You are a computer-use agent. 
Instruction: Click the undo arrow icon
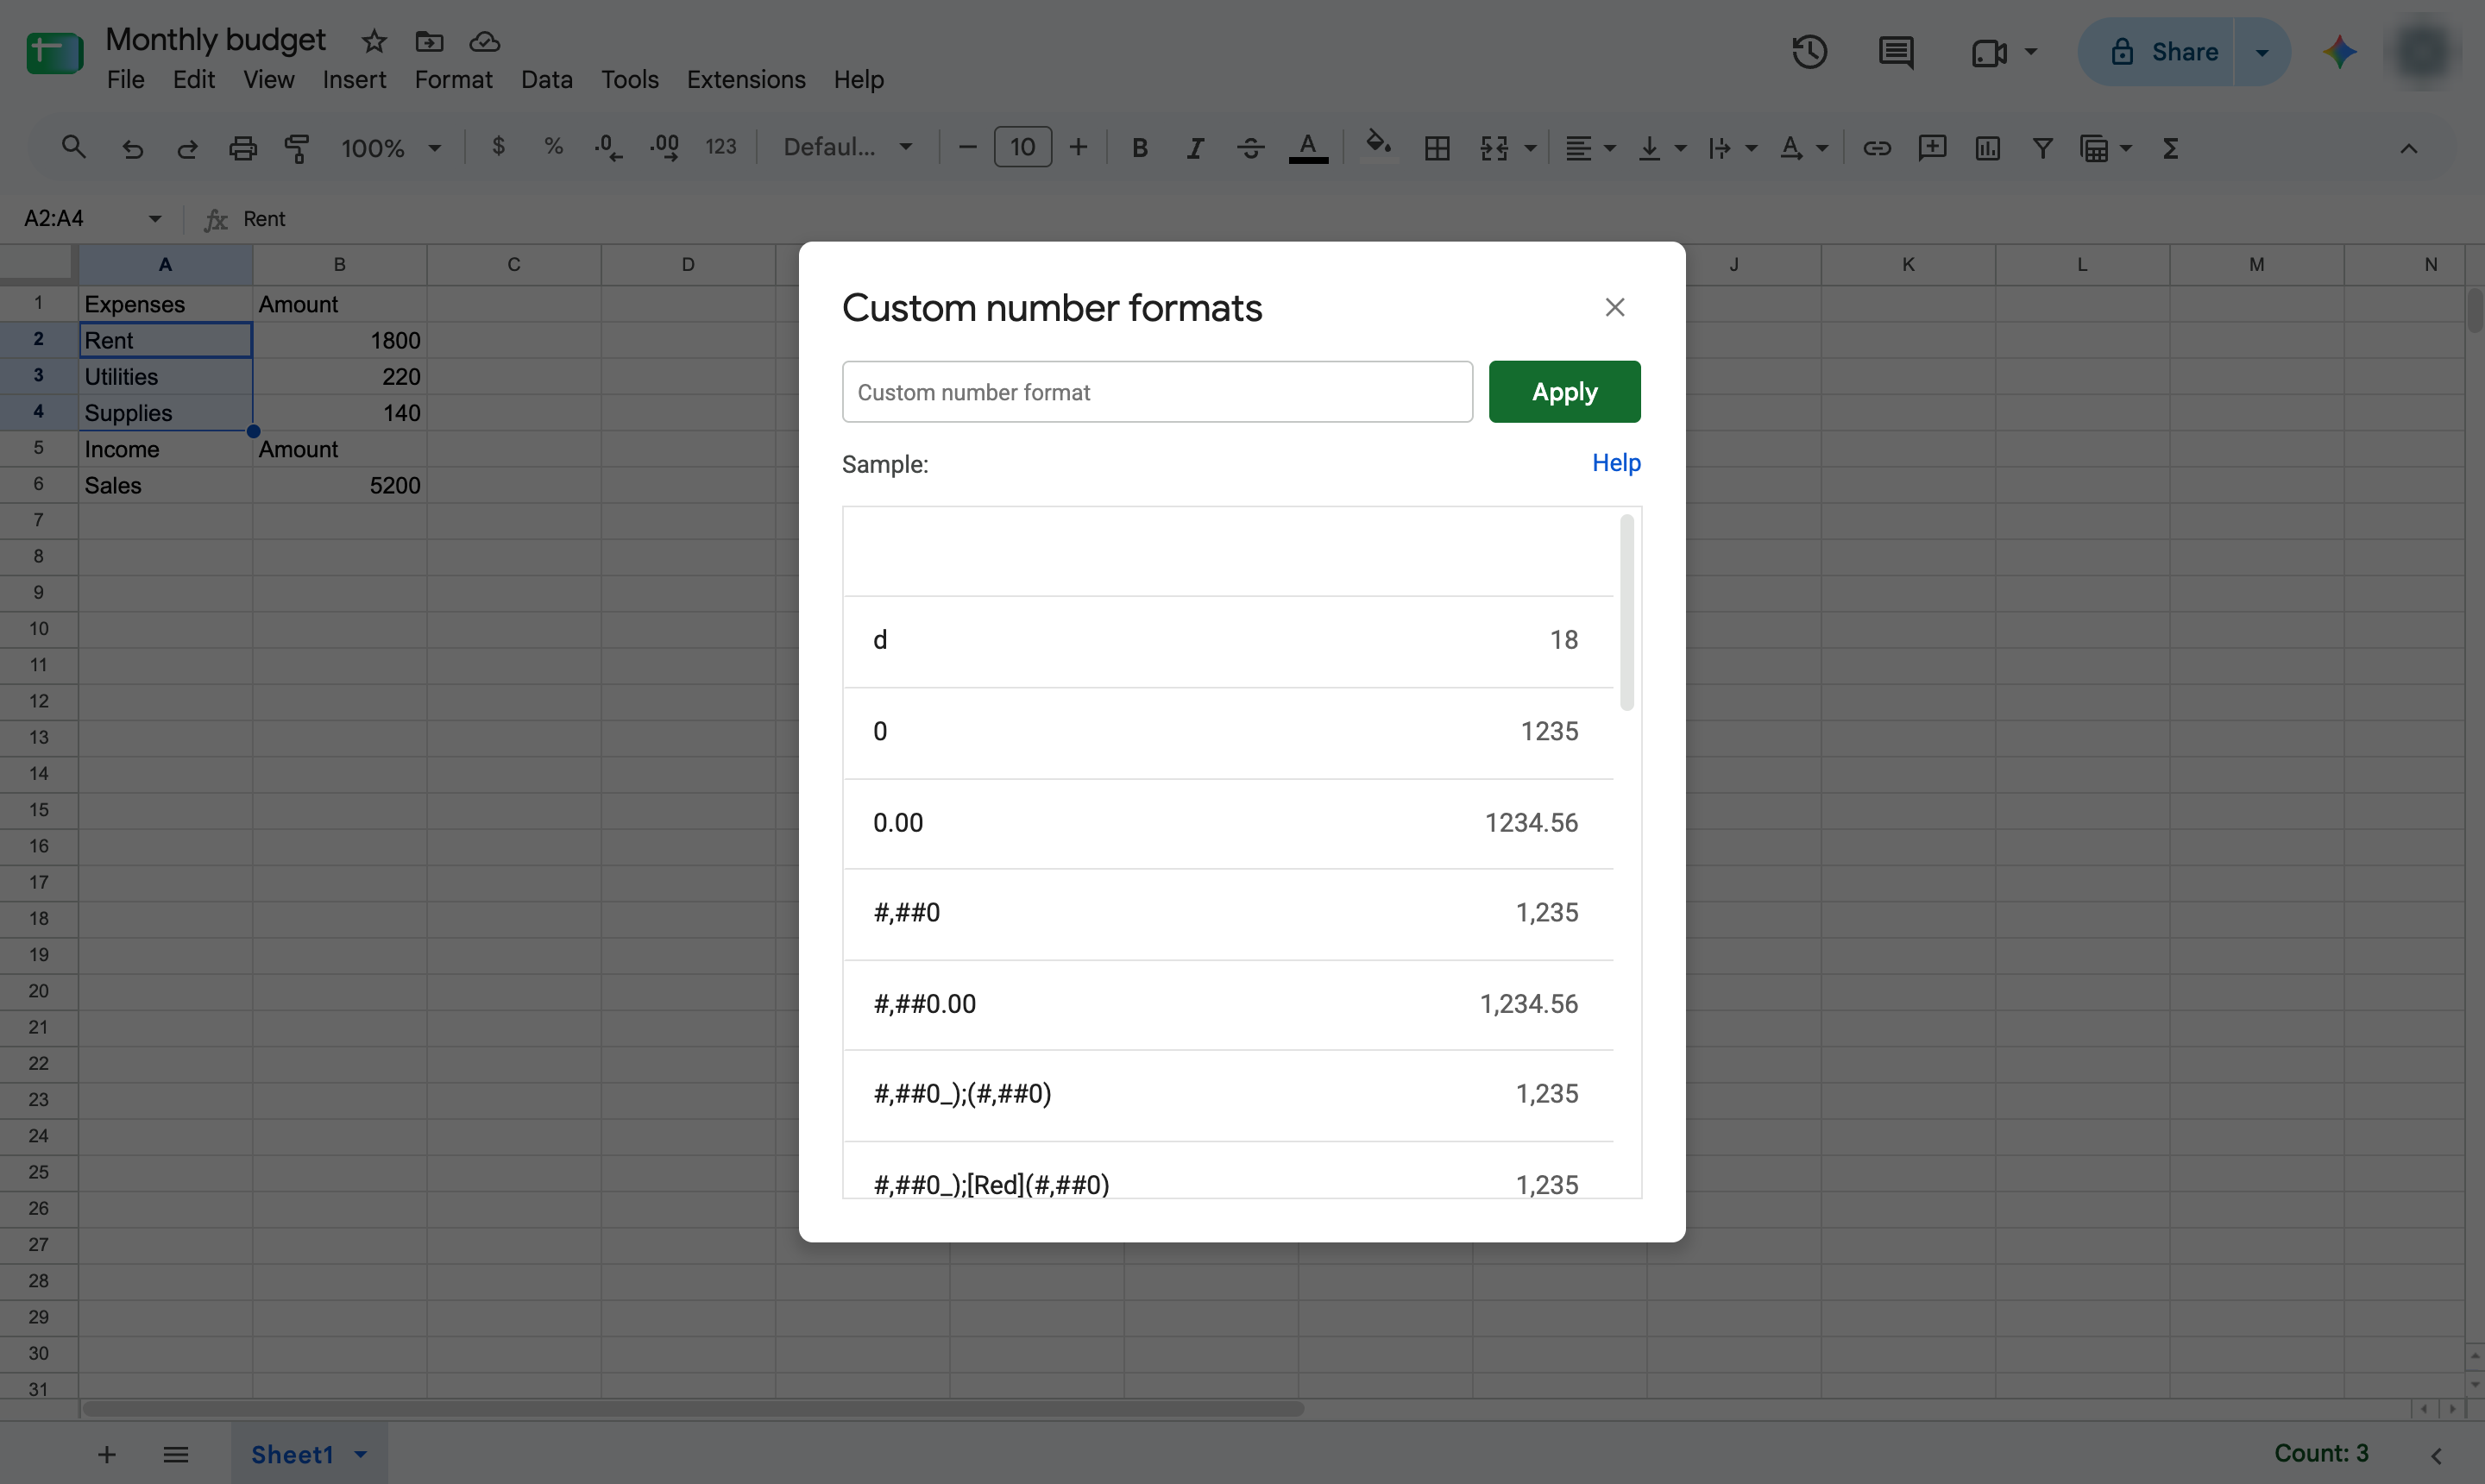[x=132, y=148]
